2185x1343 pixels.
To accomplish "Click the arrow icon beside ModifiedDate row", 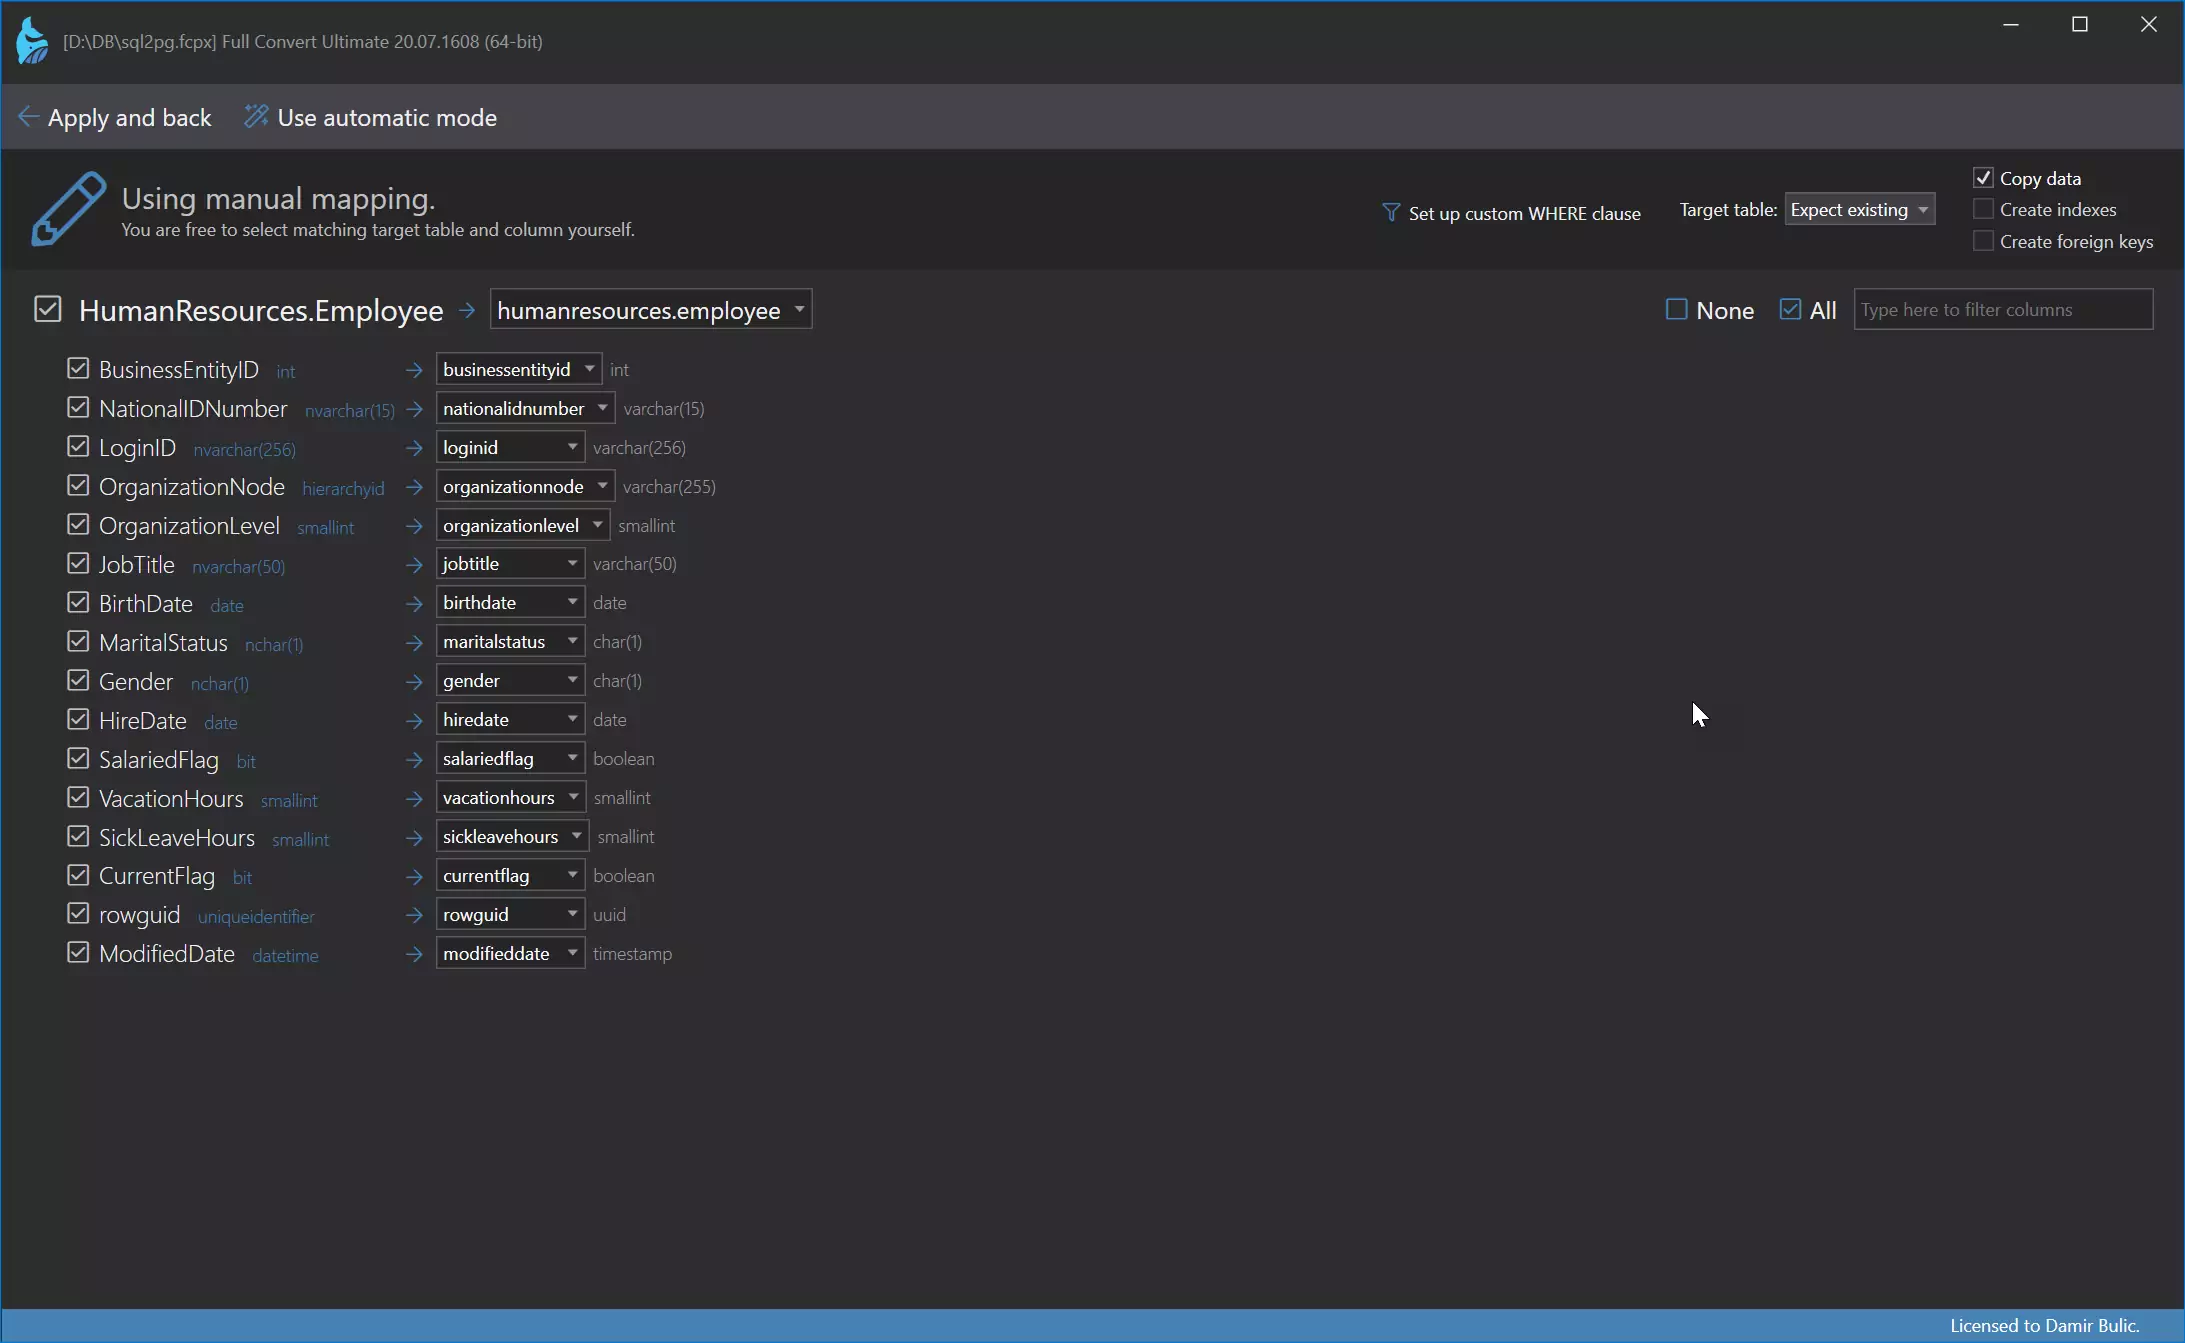I will pyautogui.click(x=412, y=955).
